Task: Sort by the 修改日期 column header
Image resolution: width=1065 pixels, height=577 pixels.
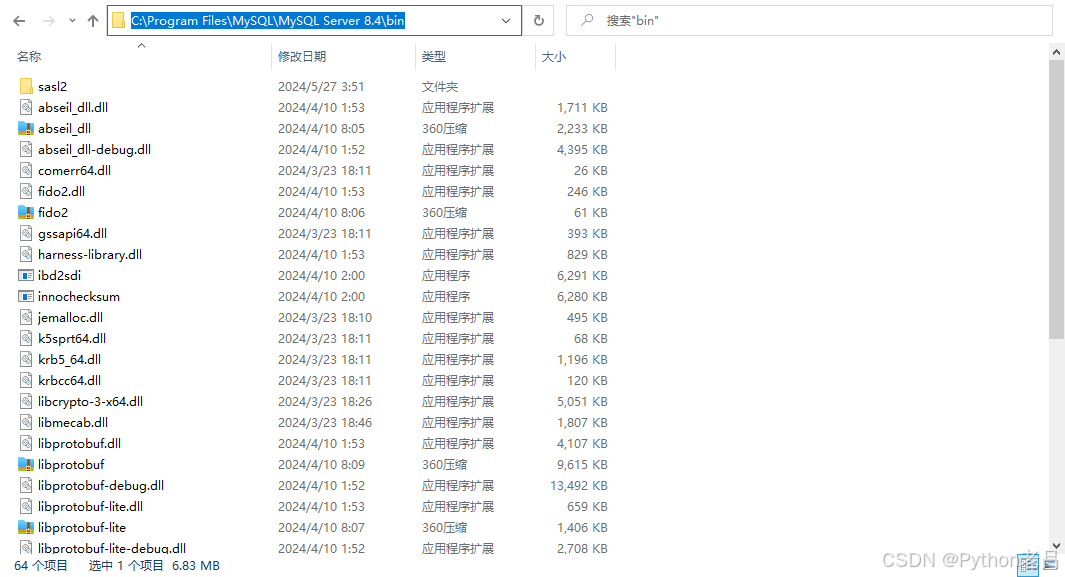Action: point(302,57)
